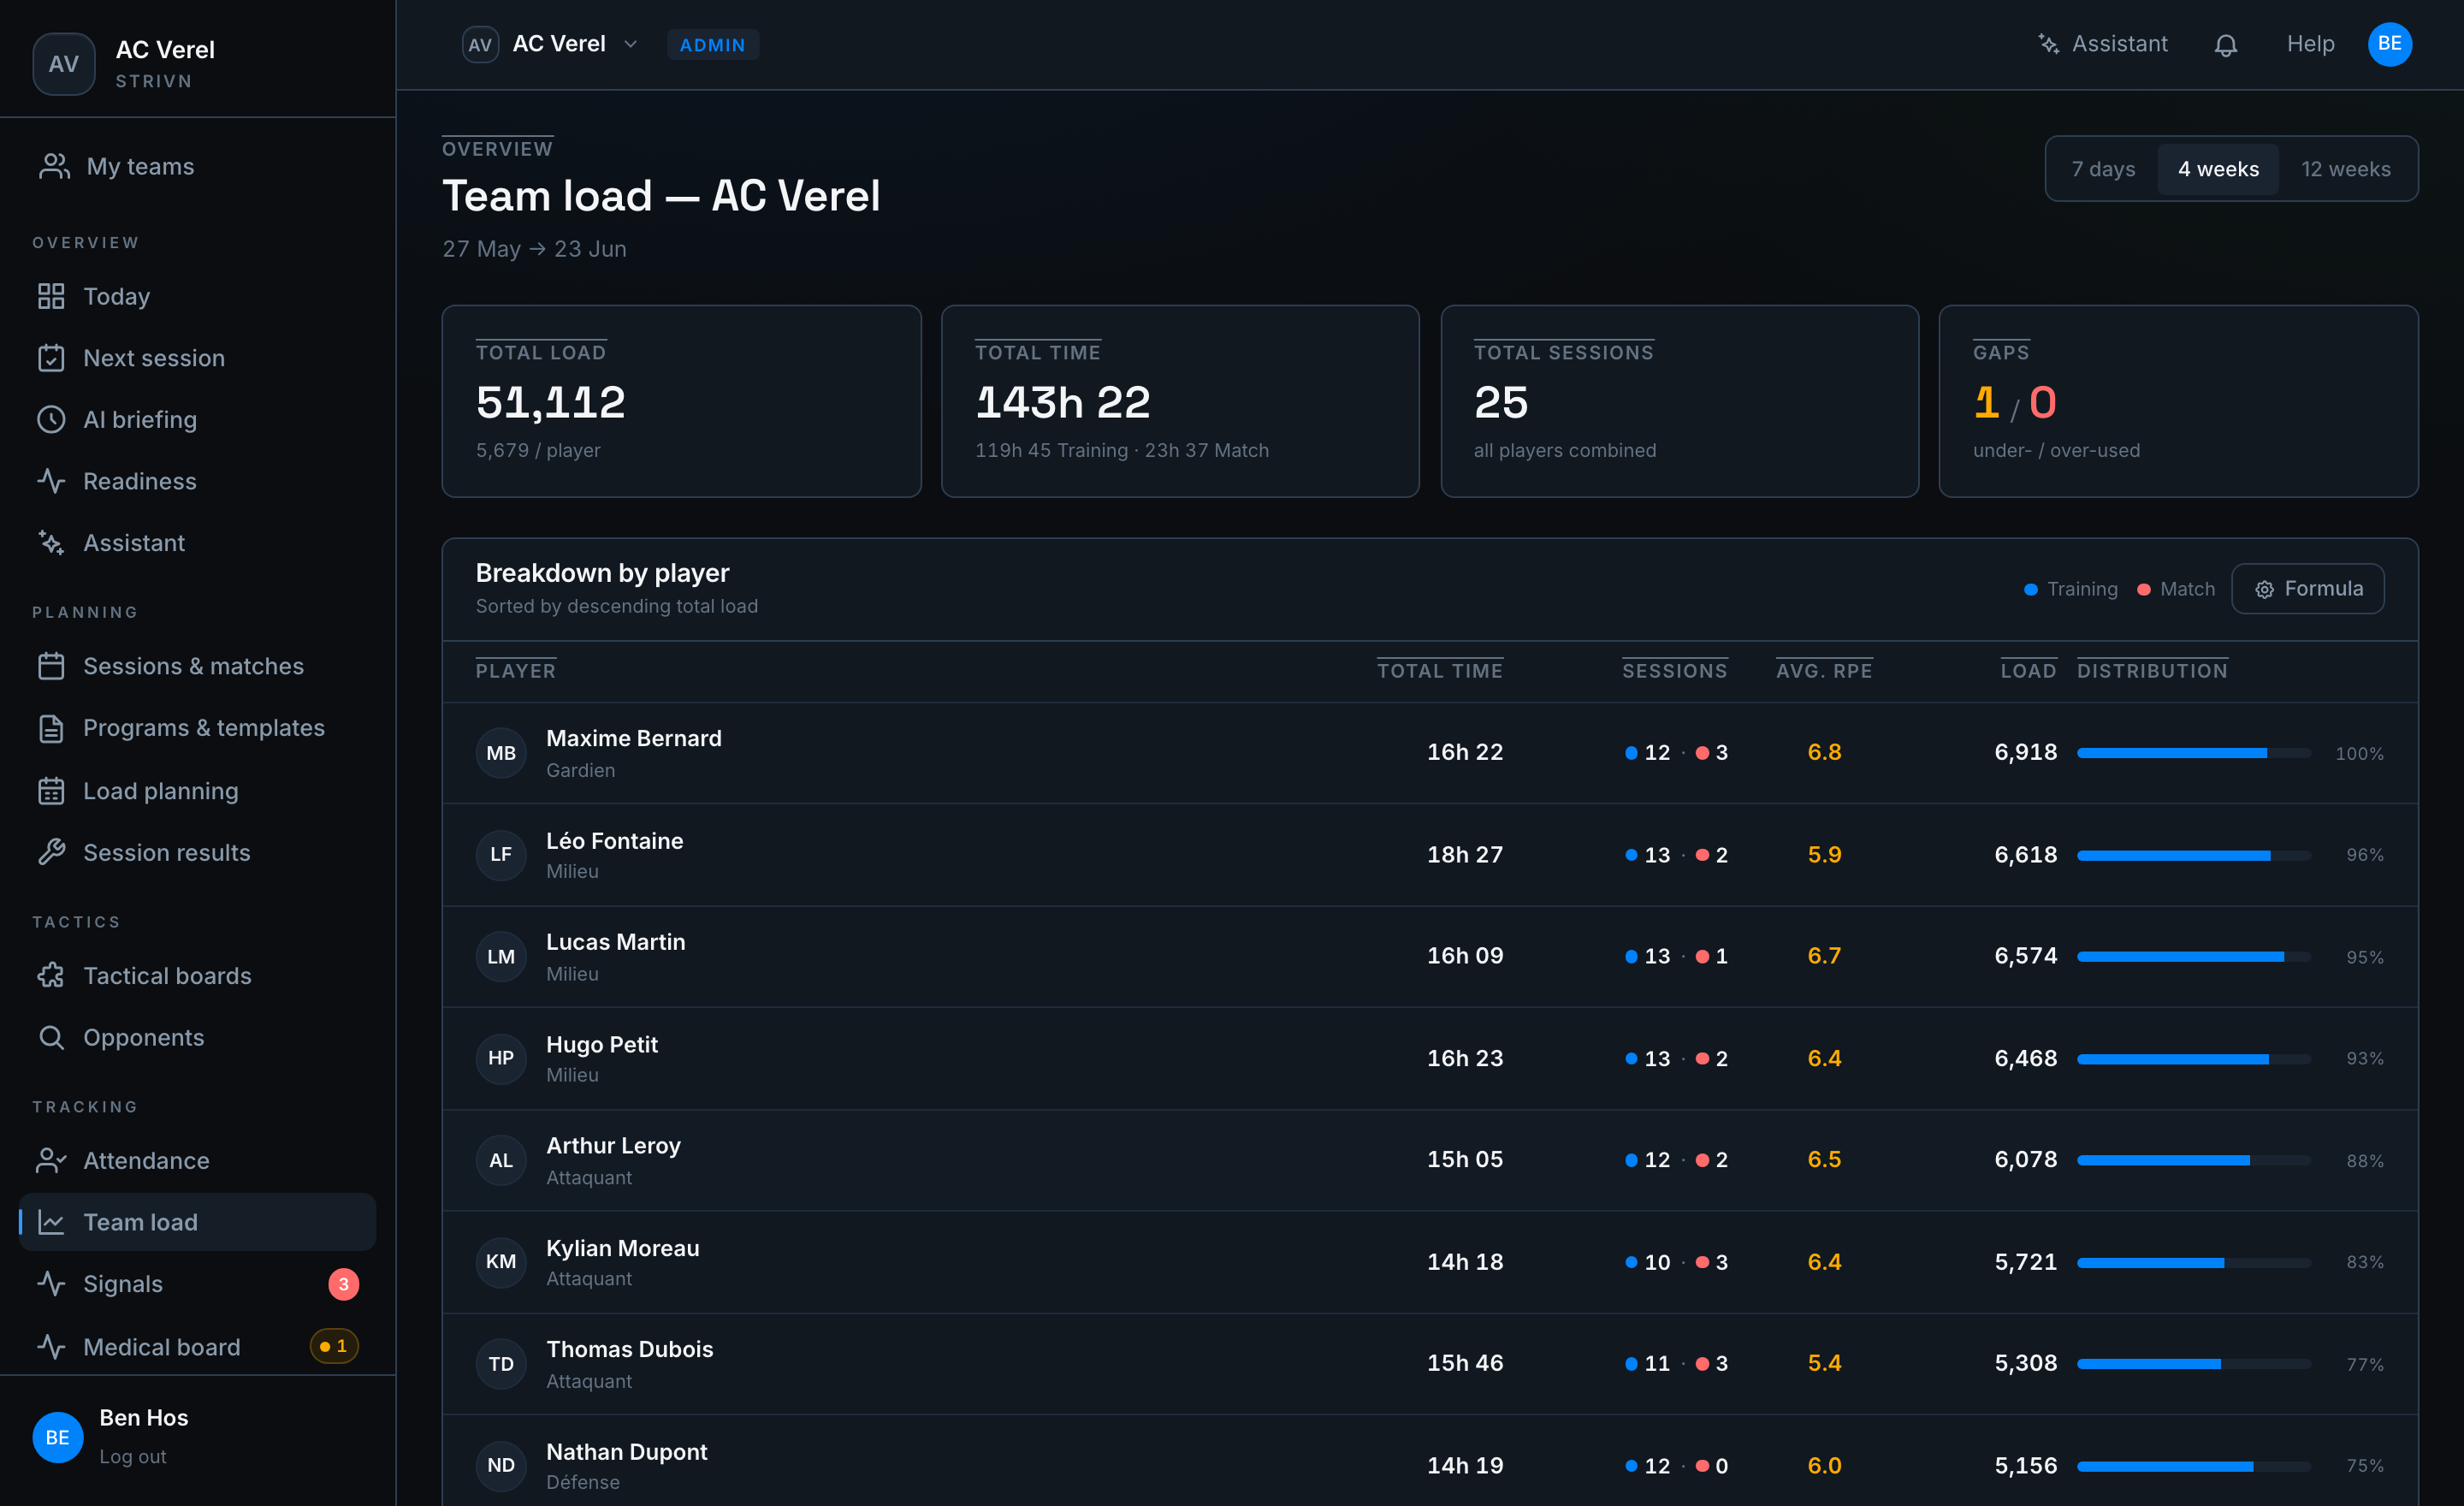This screenshot has width=2464, height=1506.
Task: Click the Training legend entry
Action: pyautogui.click(x=2070, y=589)
